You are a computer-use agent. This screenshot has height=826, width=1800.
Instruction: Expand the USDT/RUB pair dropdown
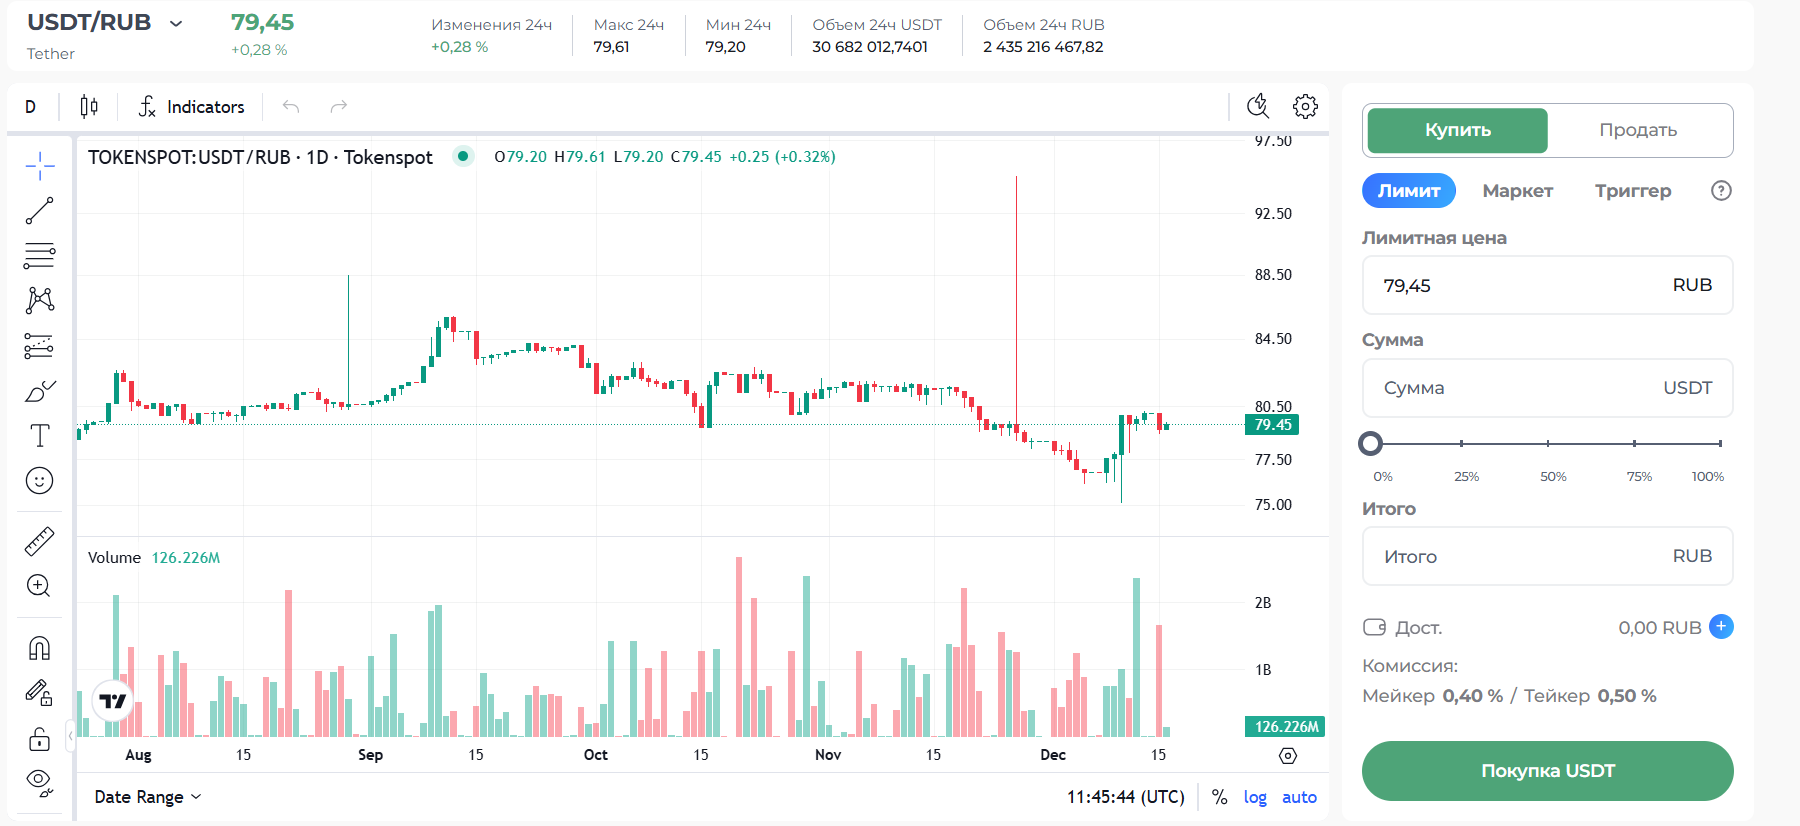pos(176,23)
